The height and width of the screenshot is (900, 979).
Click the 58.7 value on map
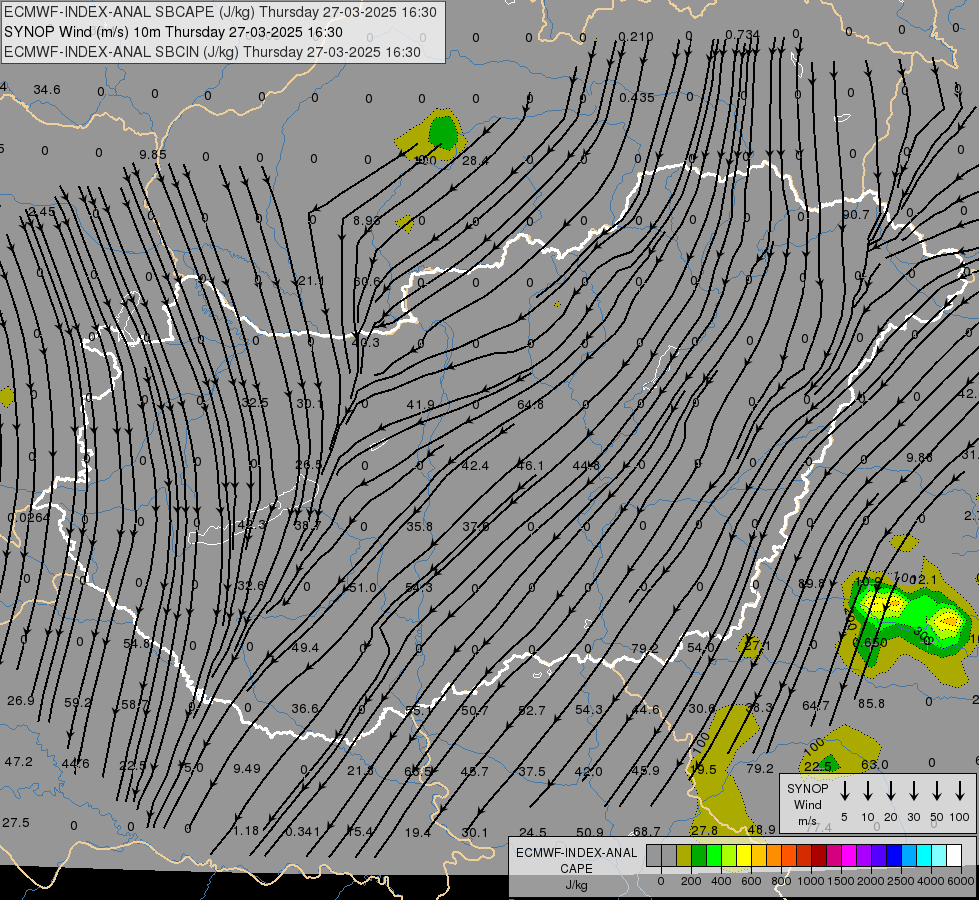coord(135,705)
